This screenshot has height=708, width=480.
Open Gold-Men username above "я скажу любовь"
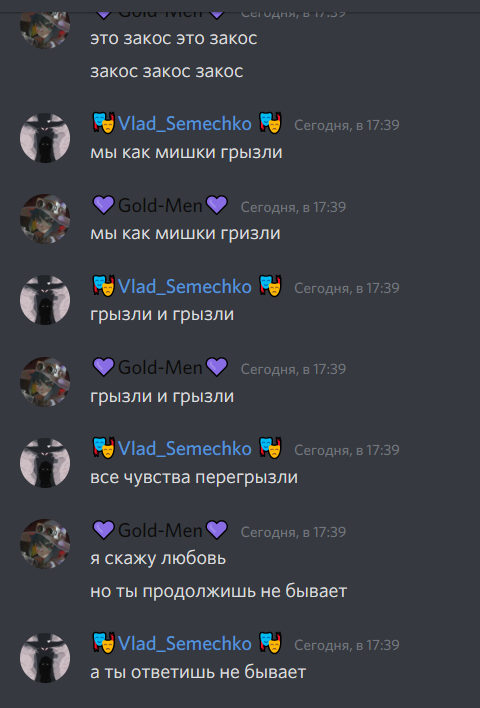[160, 531]
